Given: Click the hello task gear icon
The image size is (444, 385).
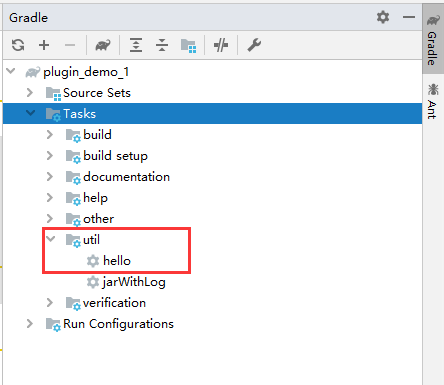Looking at the screenshot, I should (93, 261).
